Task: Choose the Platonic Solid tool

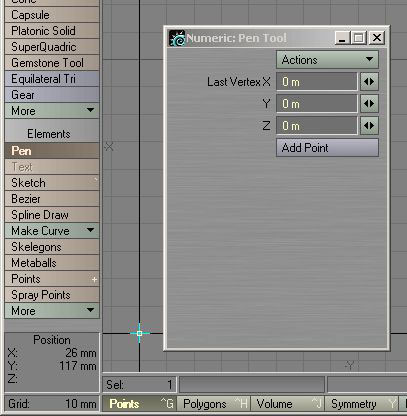Action: click(52, 31)
